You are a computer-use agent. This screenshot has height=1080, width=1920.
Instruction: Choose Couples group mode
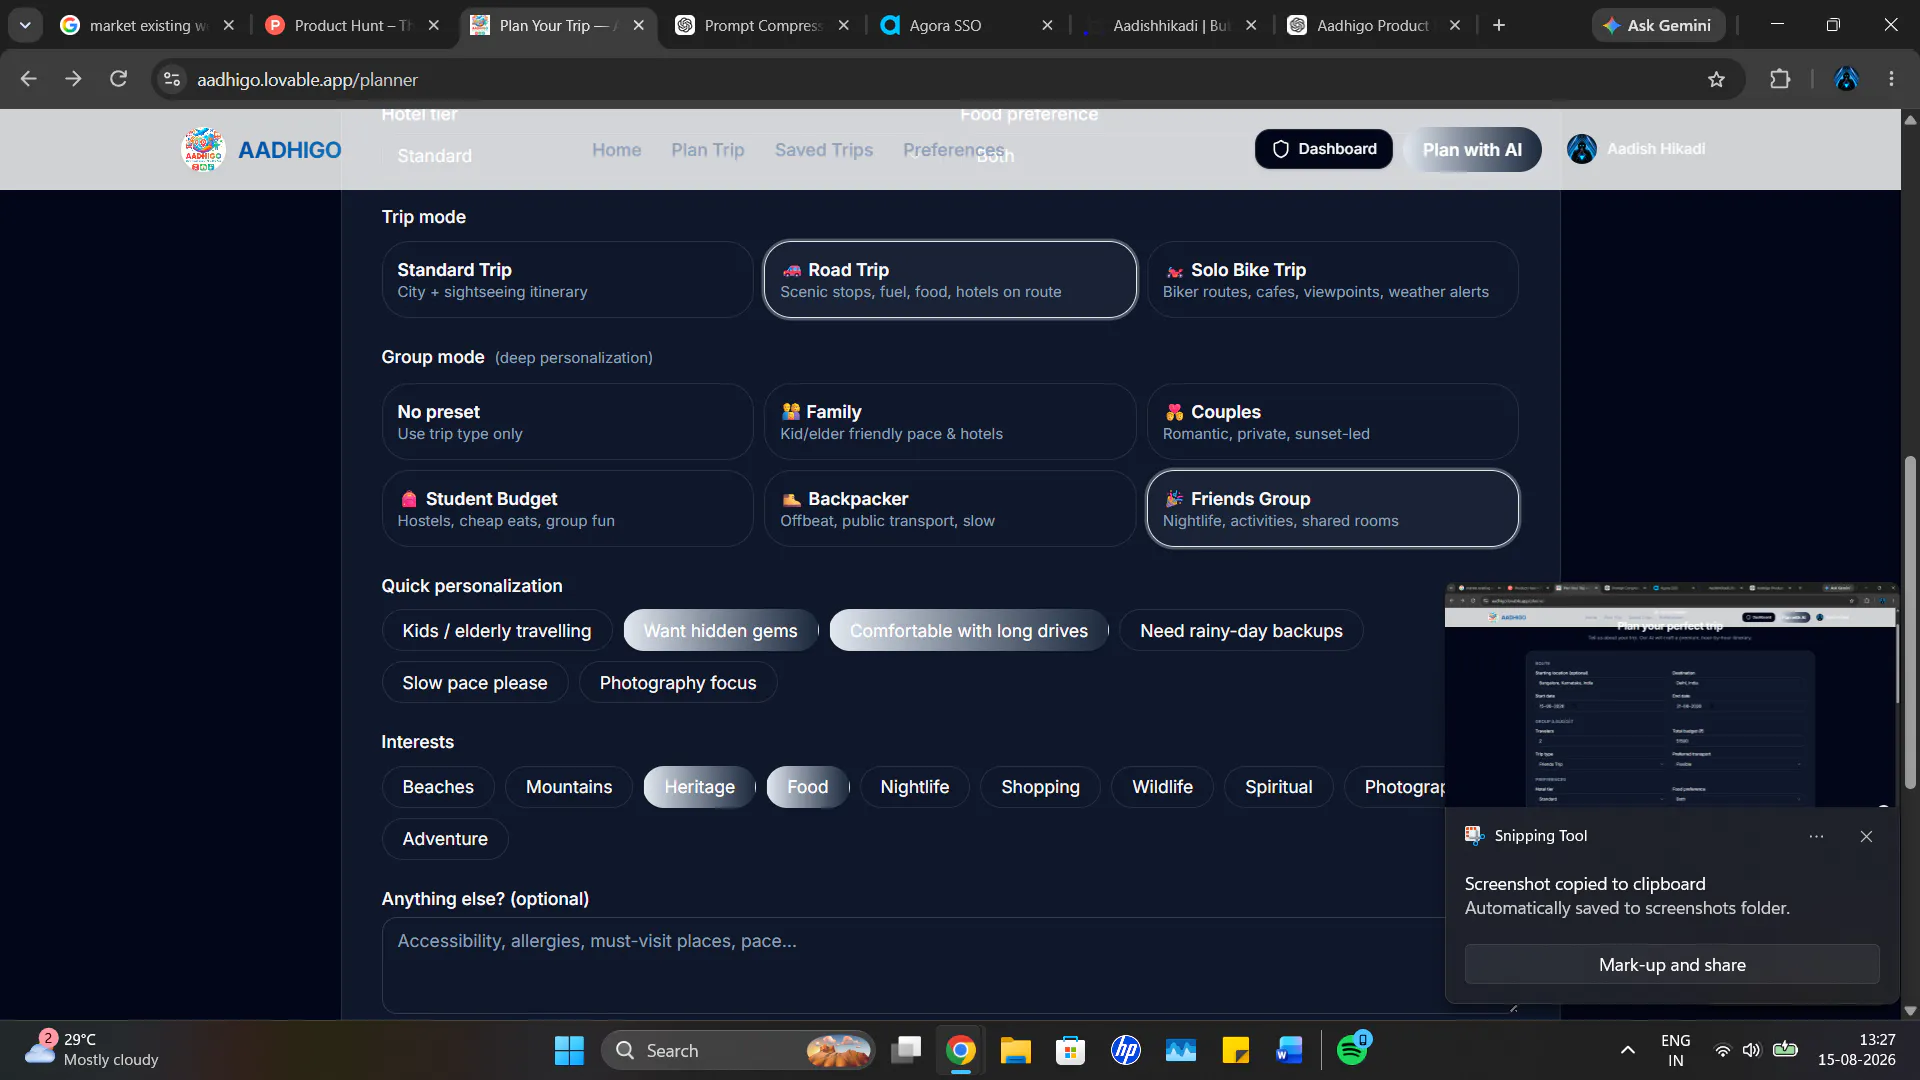1332,422
